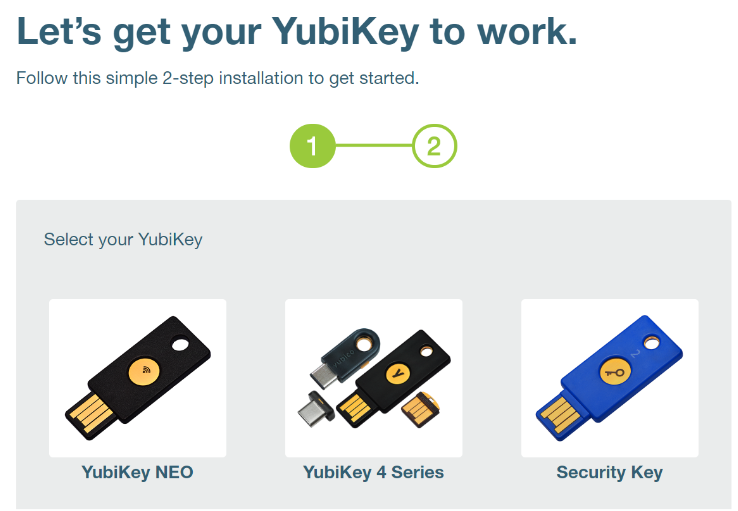Tap the gold NFC button on NEO key
Image resolution: width=738 pixels, height=511 pixels.
[144, 371]
